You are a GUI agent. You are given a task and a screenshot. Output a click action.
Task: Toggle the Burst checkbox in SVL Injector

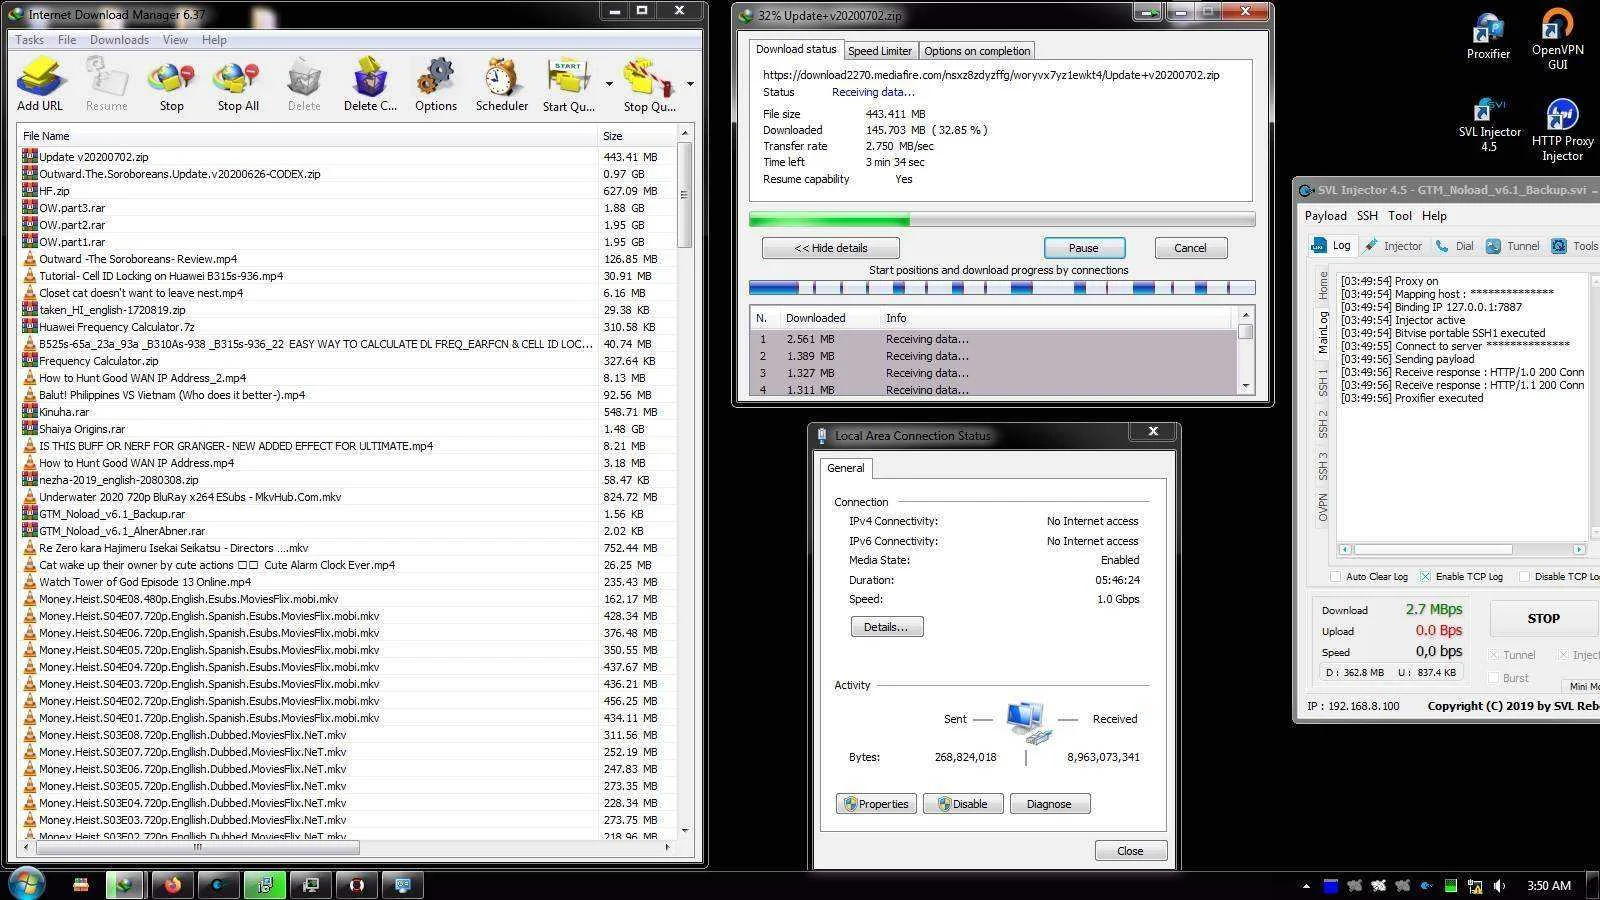point(1494,678)
